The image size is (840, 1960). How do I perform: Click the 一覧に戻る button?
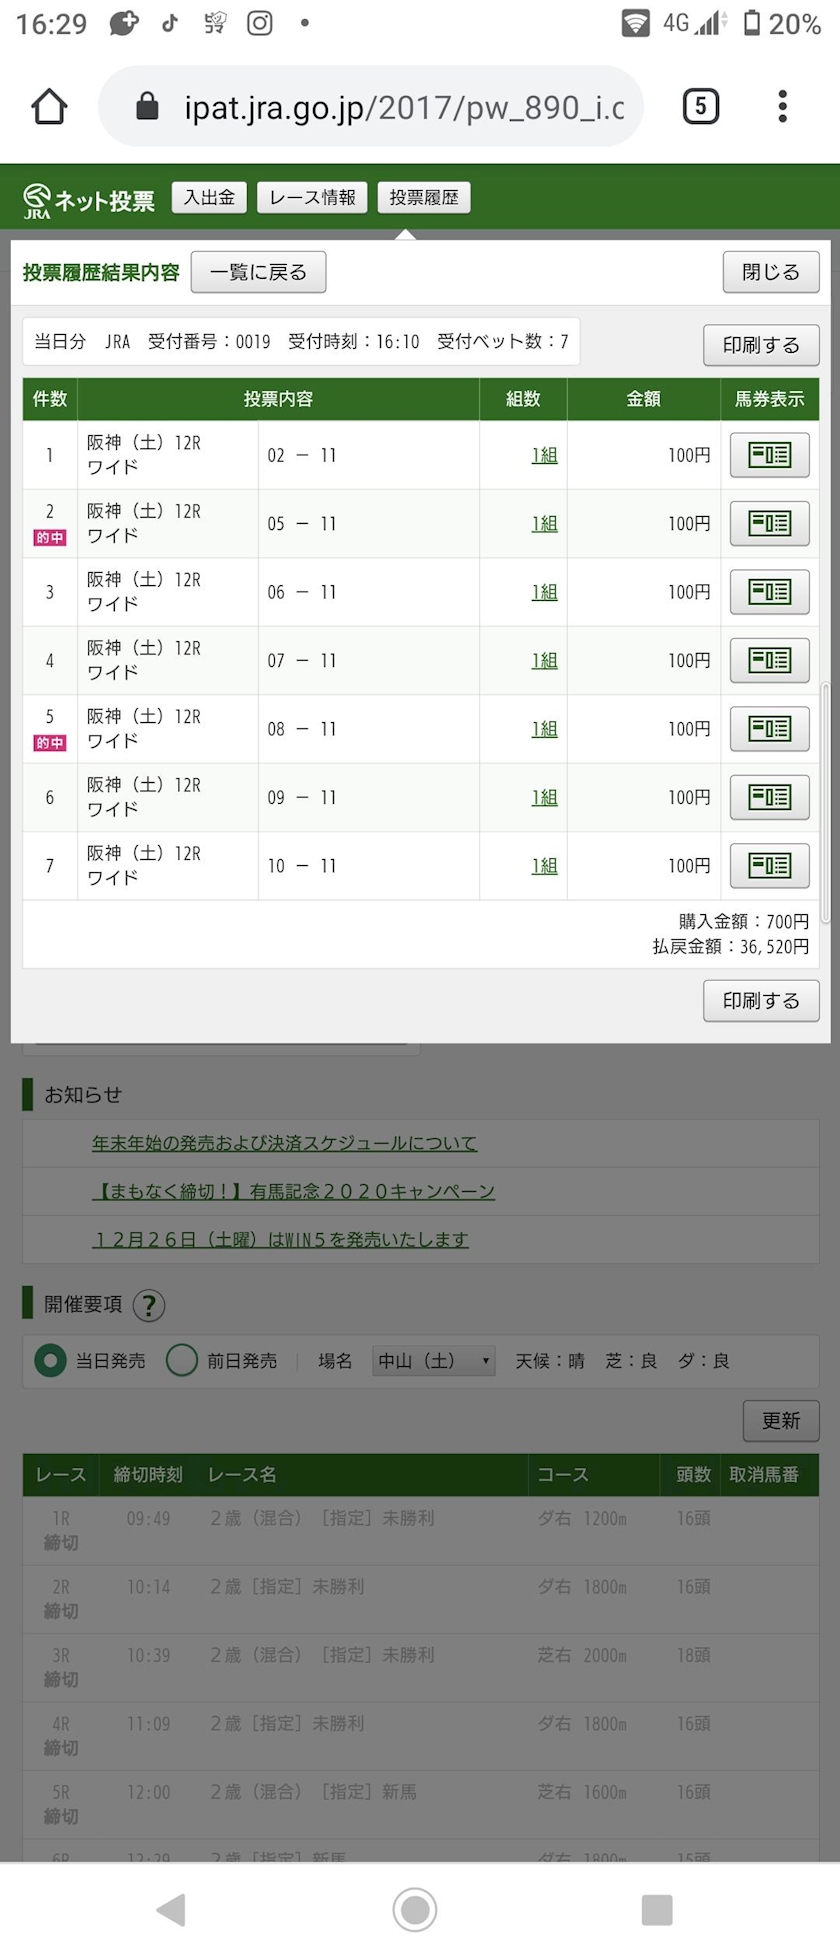[x=258, y=272]
